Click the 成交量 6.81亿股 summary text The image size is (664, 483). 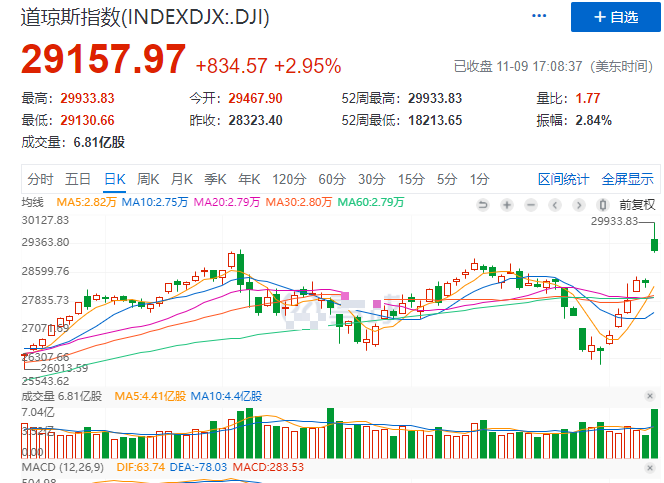tap(73, 142)
